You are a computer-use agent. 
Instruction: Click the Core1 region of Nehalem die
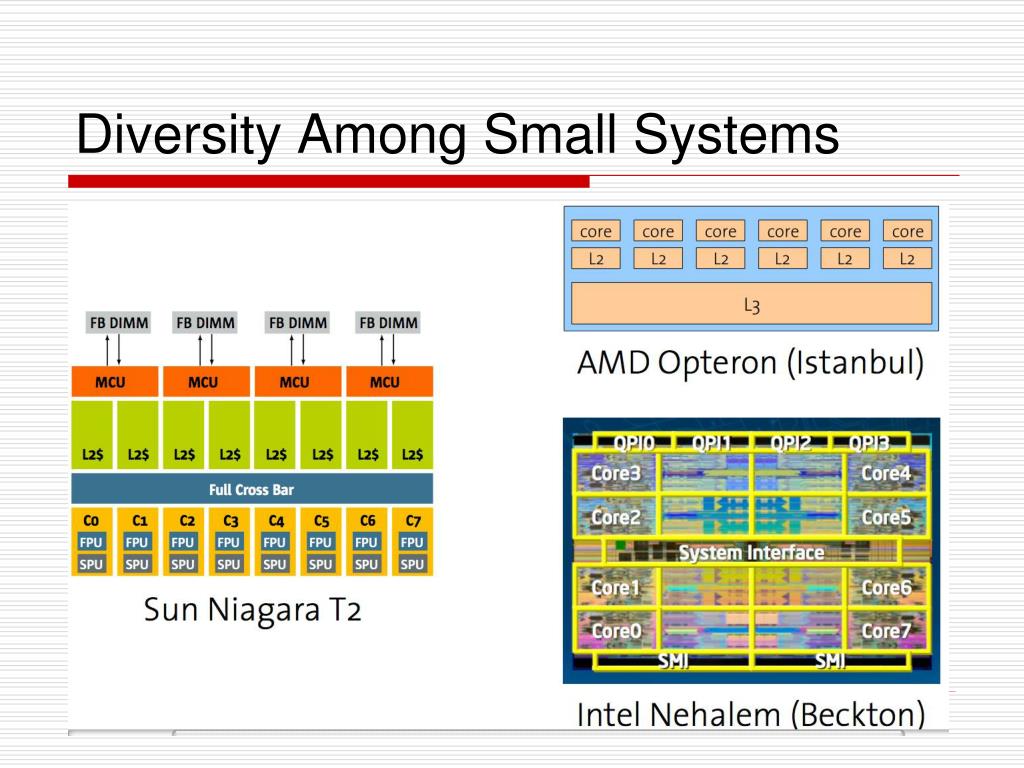coord(616,587)
